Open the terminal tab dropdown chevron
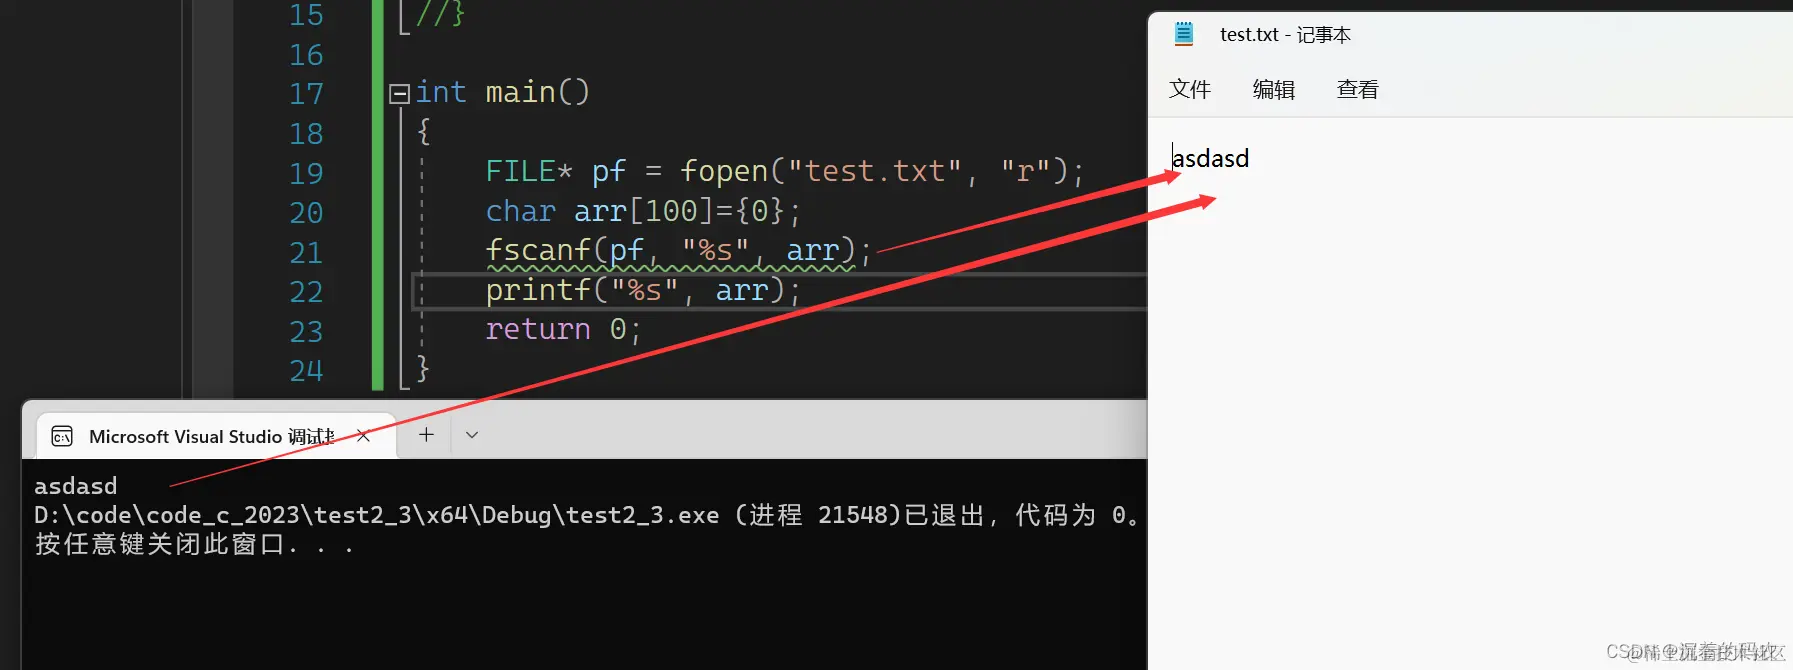This screenshot has height=670, width=1793. (x=472, y=435)
